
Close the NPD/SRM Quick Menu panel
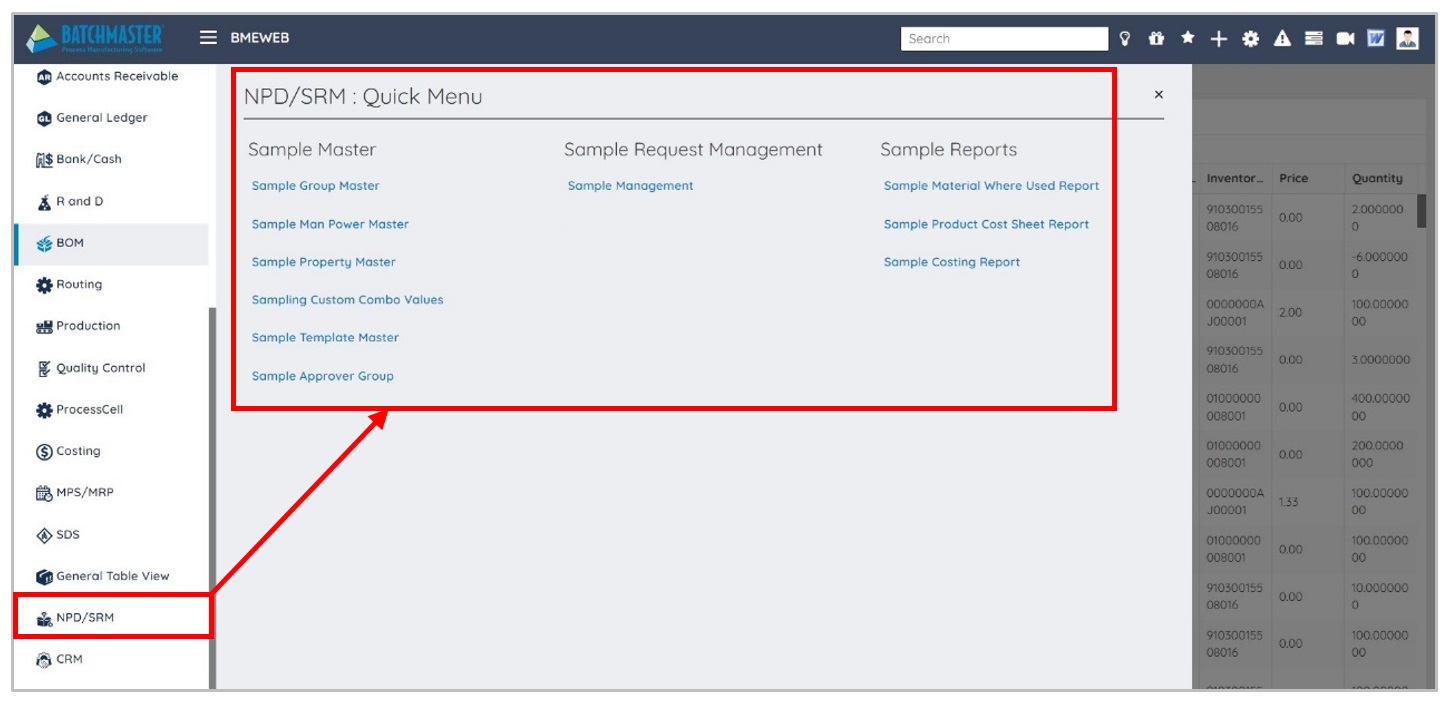tap(1159, 95)
